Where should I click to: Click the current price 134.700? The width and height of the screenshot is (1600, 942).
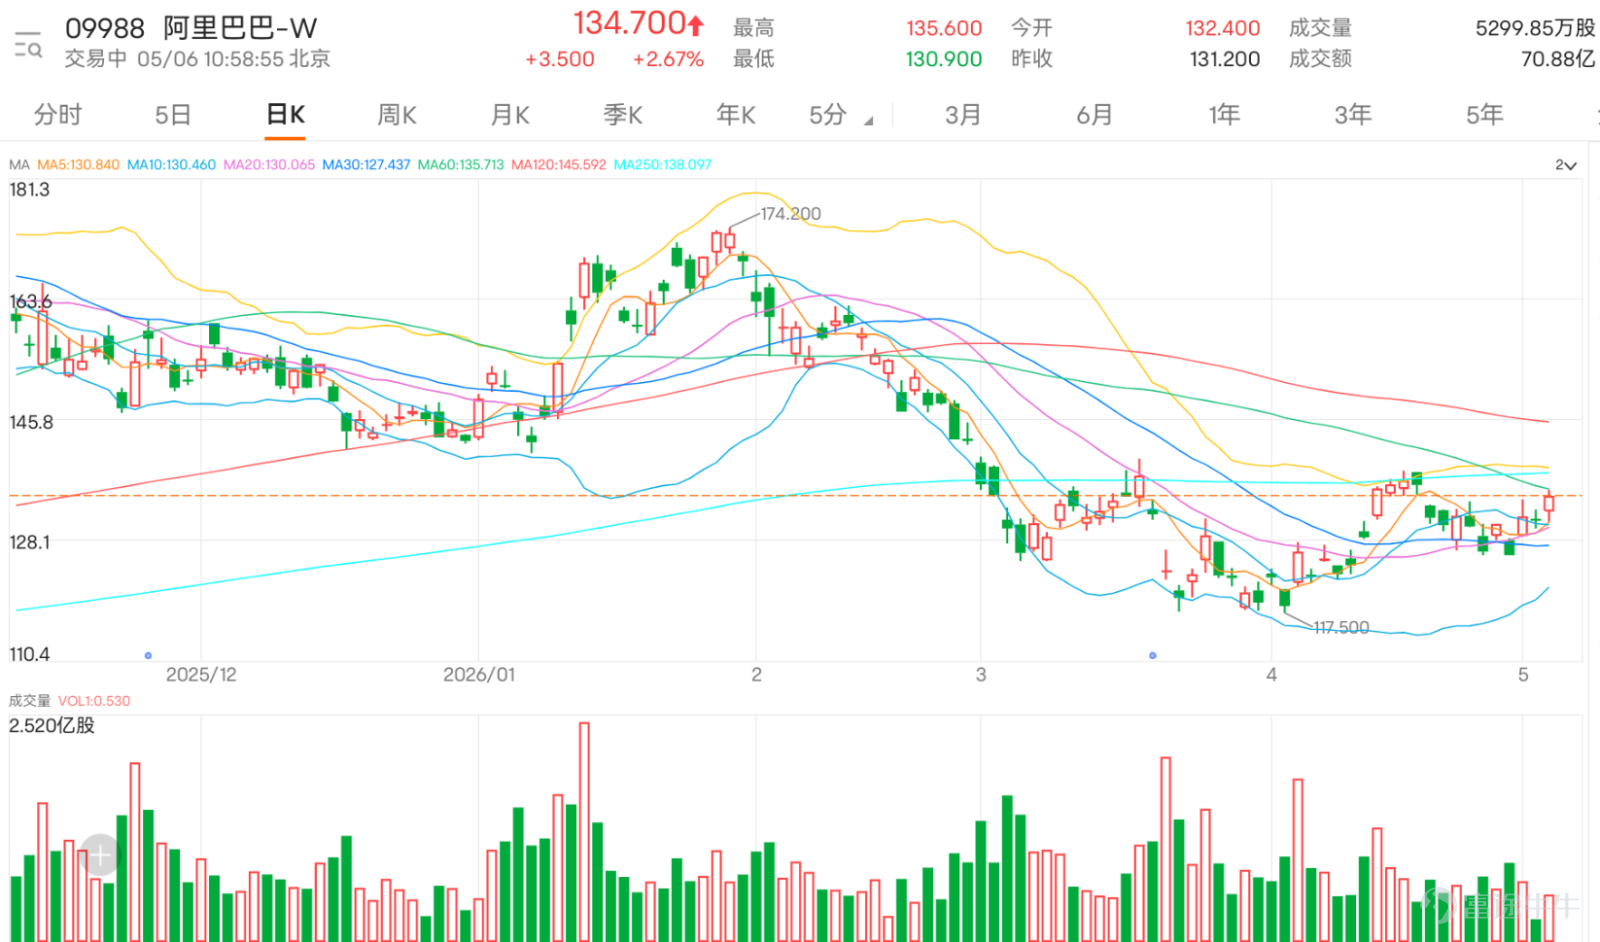[630, 23]
